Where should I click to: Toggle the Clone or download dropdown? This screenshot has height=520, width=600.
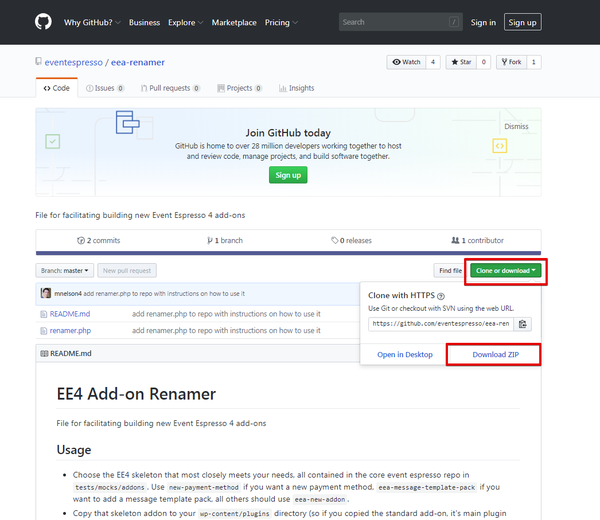click(x=505, y=271)
